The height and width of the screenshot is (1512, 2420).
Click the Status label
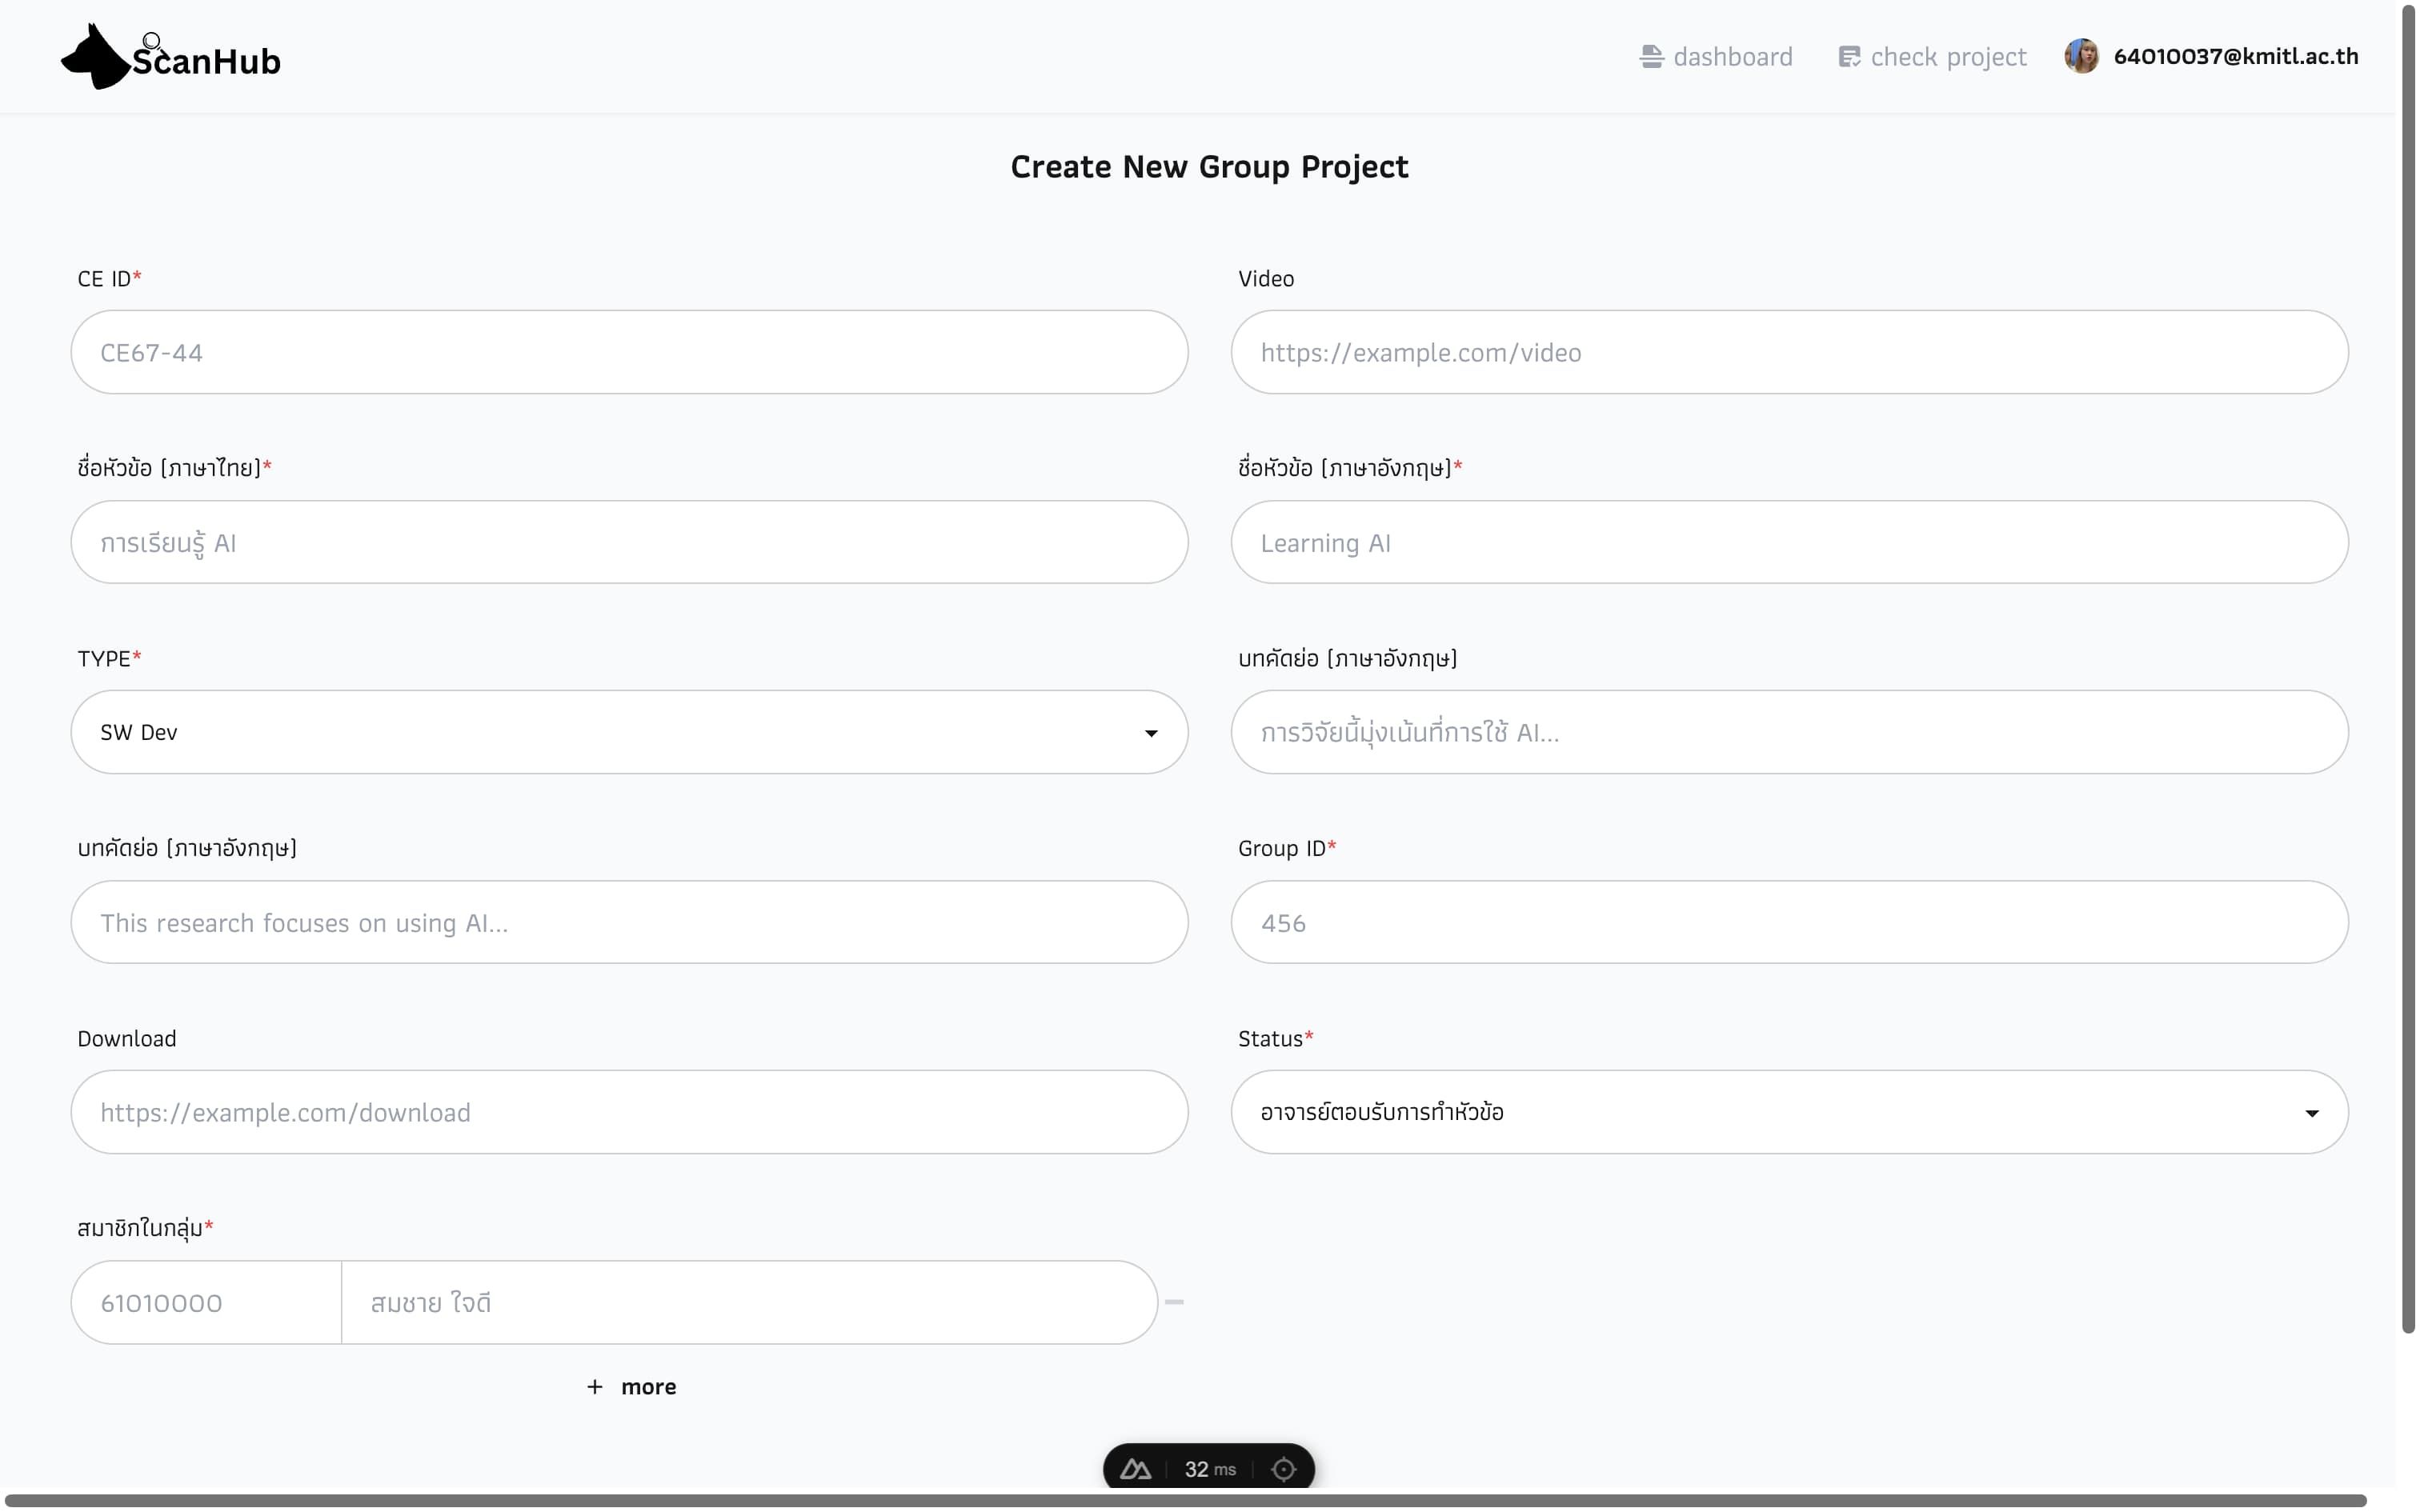point(1275,1038)
